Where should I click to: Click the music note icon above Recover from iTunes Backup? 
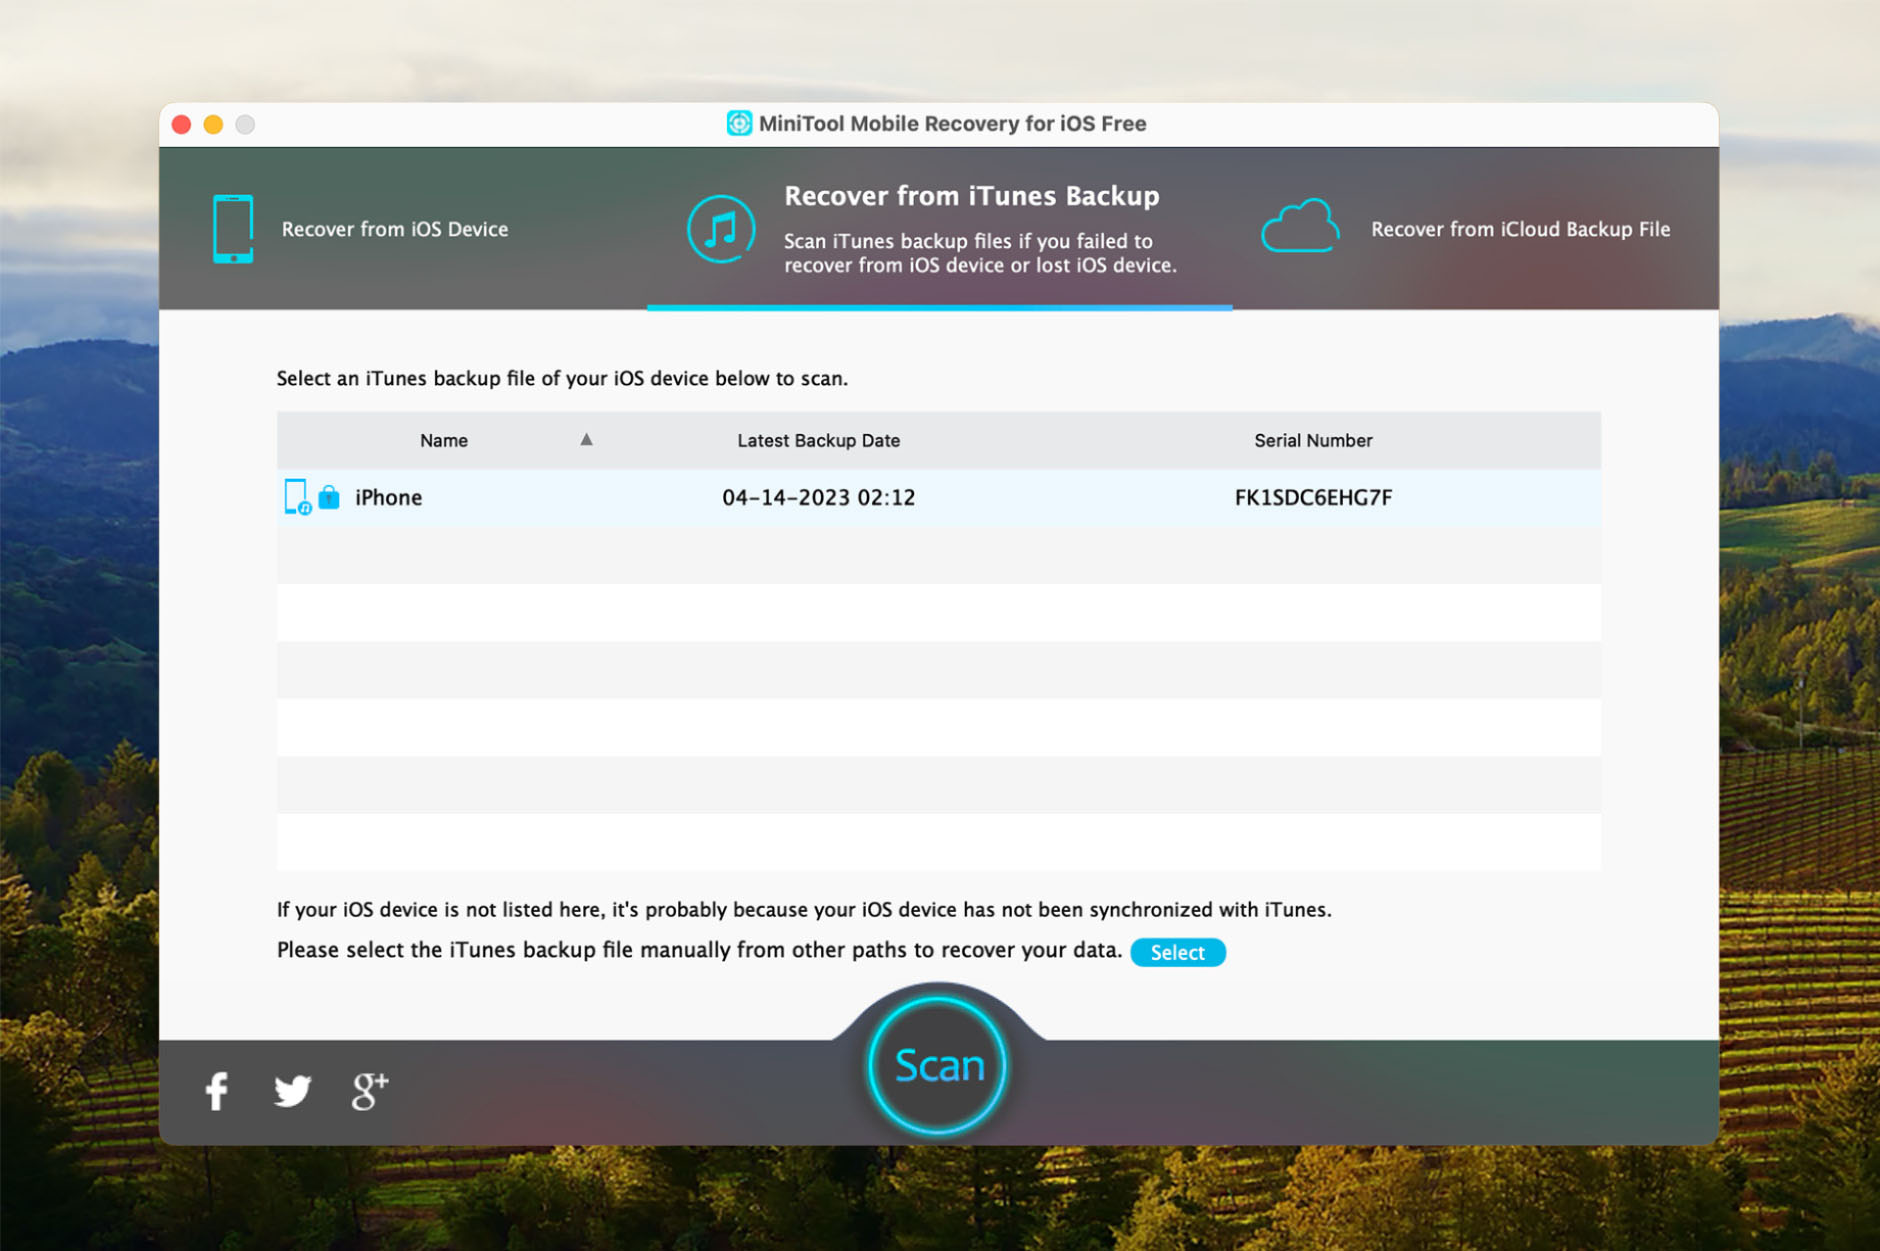click(x=721, y=229)
